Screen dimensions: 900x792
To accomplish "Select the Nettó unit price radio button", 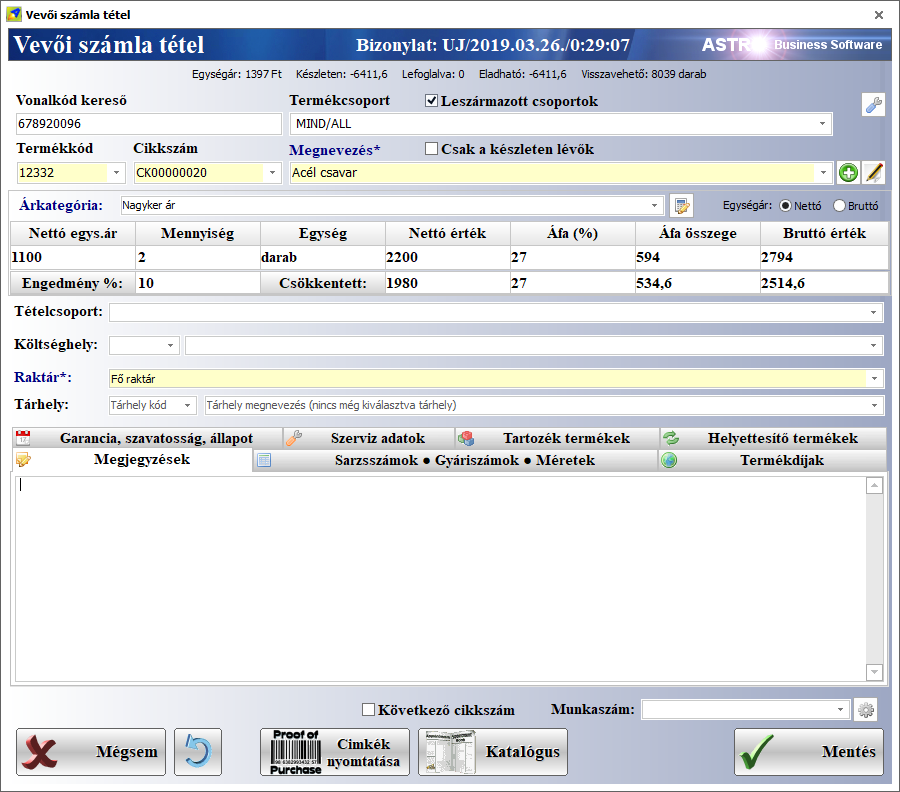I will point(785,205).
